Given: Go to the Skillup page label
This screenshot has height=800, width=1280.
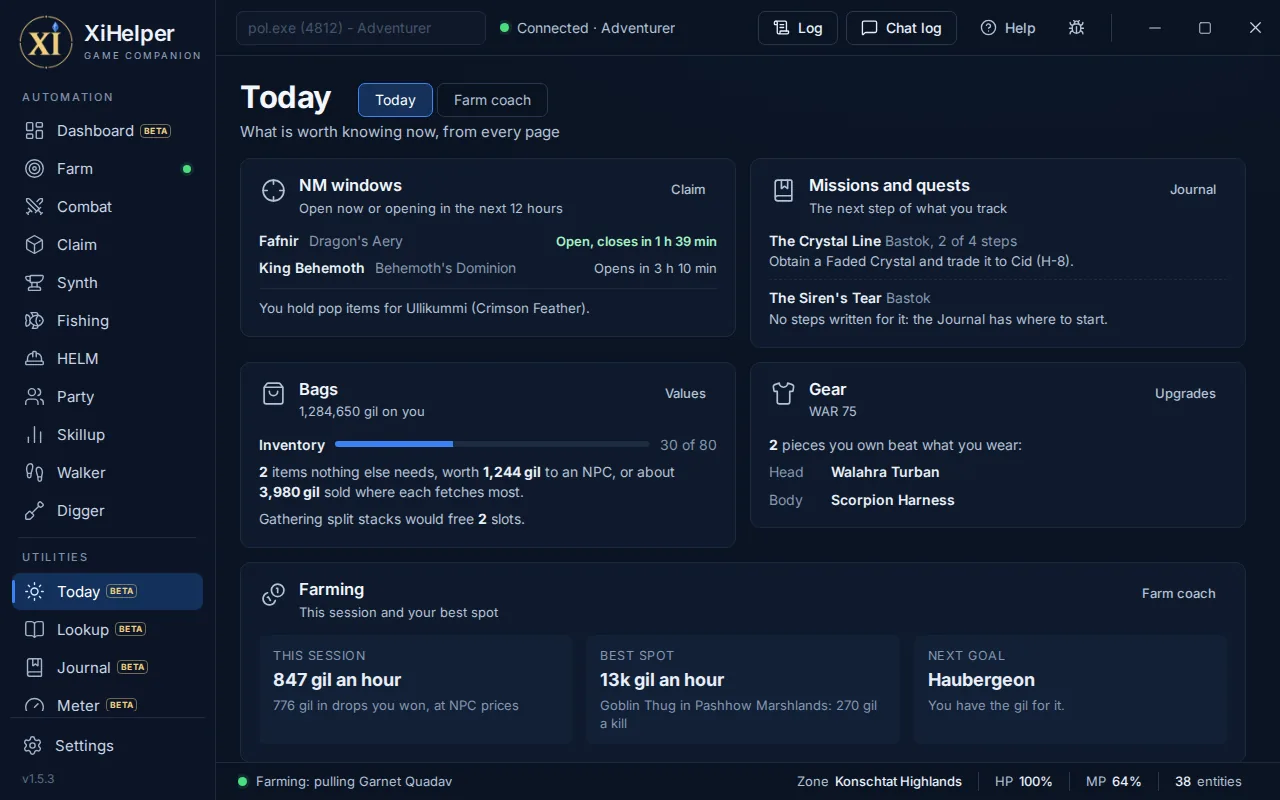Looking at the screenshot, I should [81, 435].
